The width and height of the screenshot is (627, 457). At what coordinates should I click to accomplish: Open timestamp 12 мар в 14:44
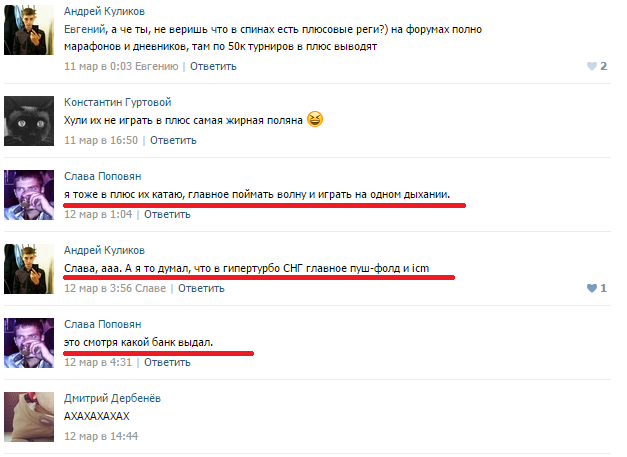101,436
